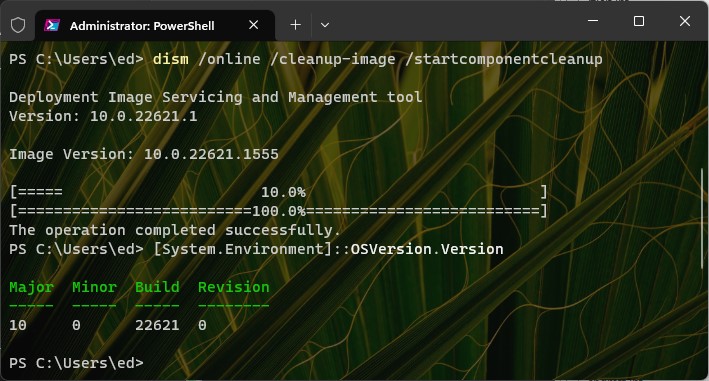Screen dimensions: 709x381
Task: Click the last empty PS C:\Users\ed> prompt
Action: tap(76, 363)
